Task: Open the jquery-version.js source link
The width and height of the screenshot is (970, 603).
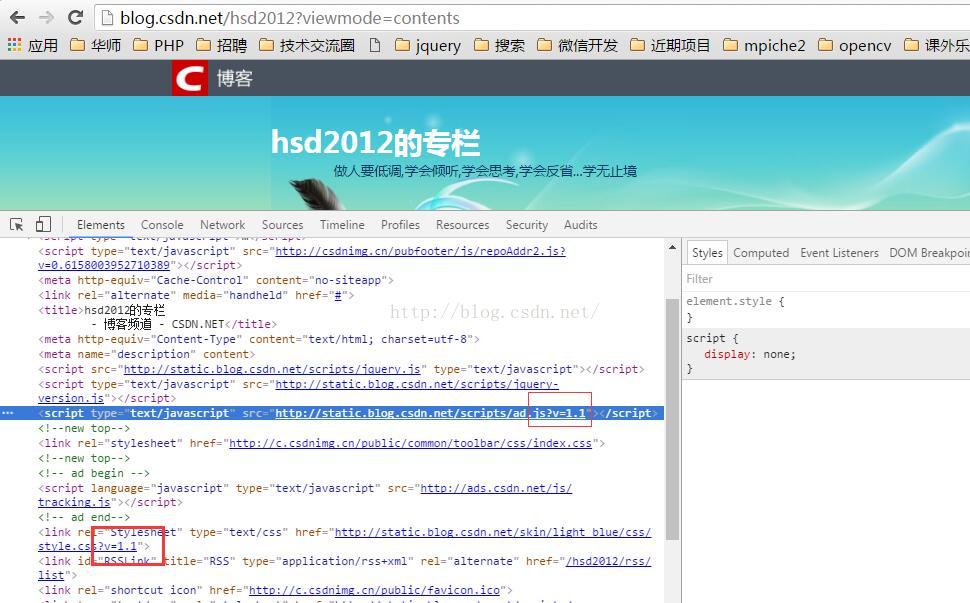Action: coord(416,385)
